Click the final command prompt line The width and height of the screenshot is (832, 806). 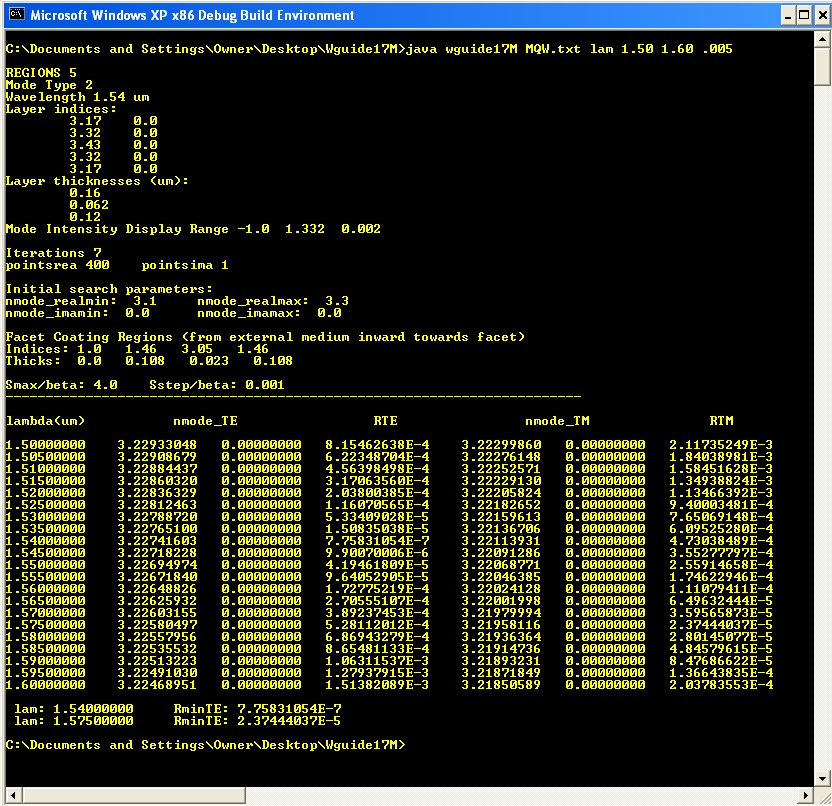click(205, 745)
